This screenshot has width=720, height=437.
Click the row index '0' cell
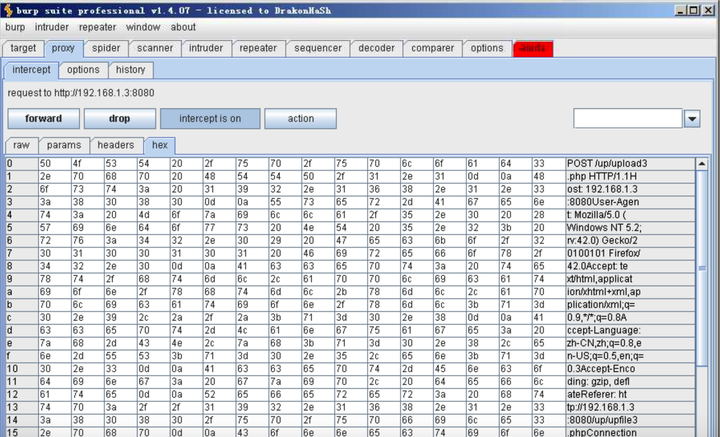(22, 163)
